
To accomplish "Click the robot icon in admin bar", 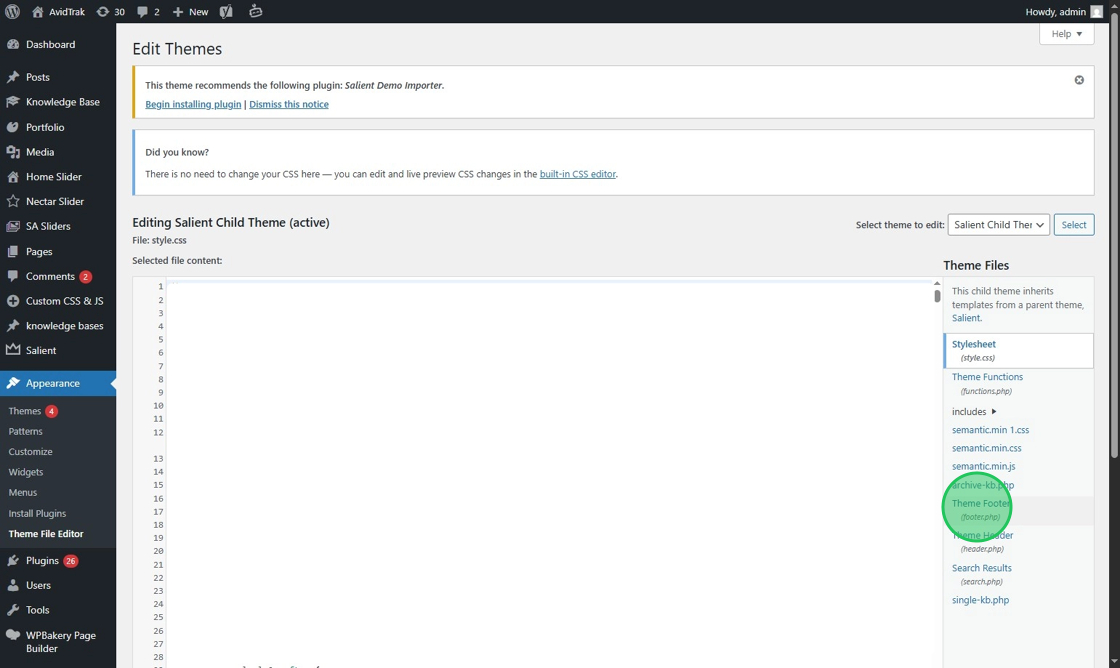I will (x=255, y=11).
